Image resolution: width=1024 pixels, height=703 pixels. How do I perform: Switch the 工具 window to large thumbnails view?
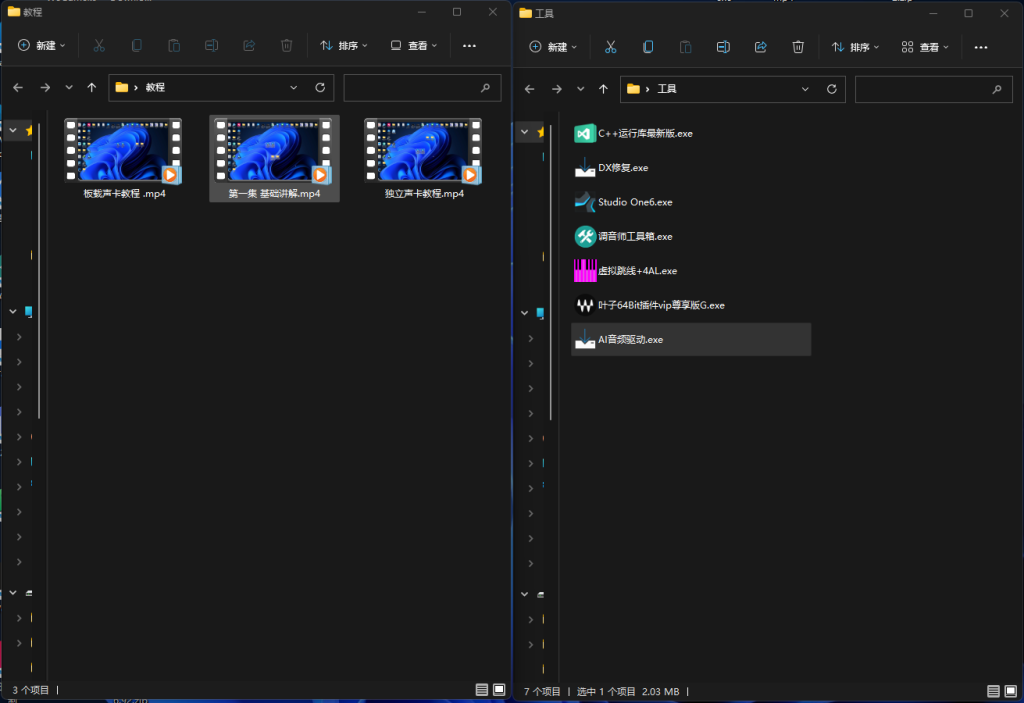point(1011,691)
